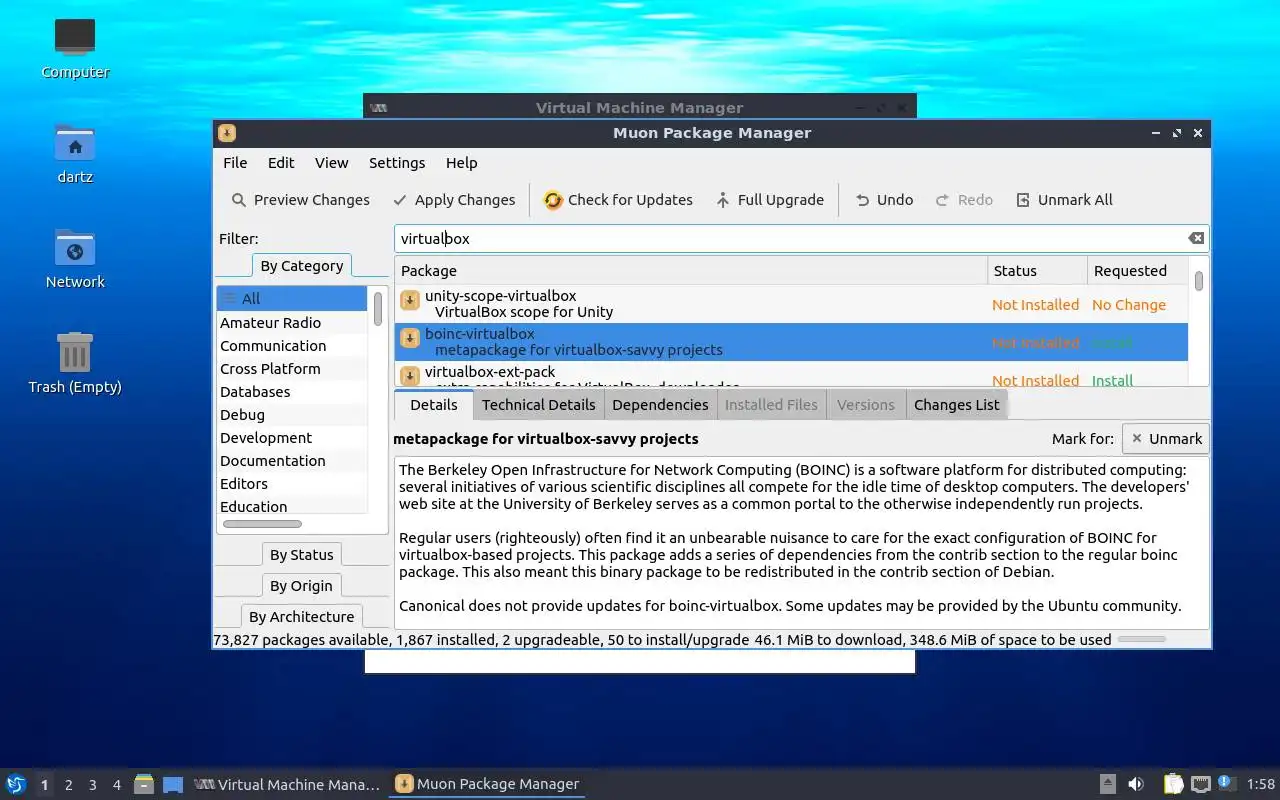Open the Network desktop icon

pyautogui.click(x=75, y=258)
